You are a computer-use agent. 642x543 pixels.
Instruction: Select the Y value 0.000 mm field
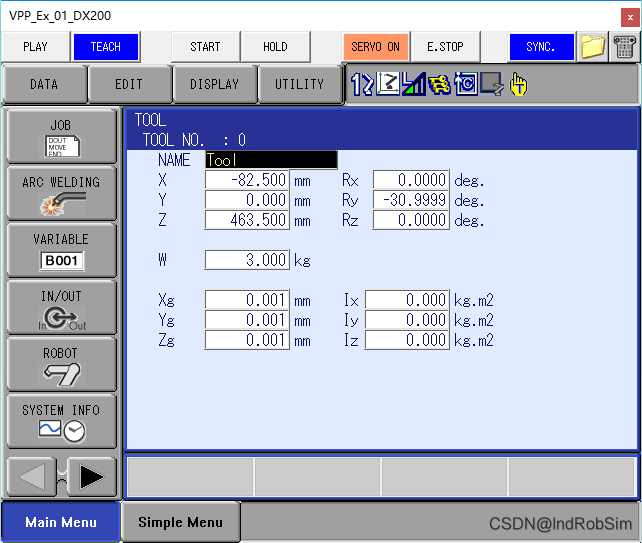247,200
